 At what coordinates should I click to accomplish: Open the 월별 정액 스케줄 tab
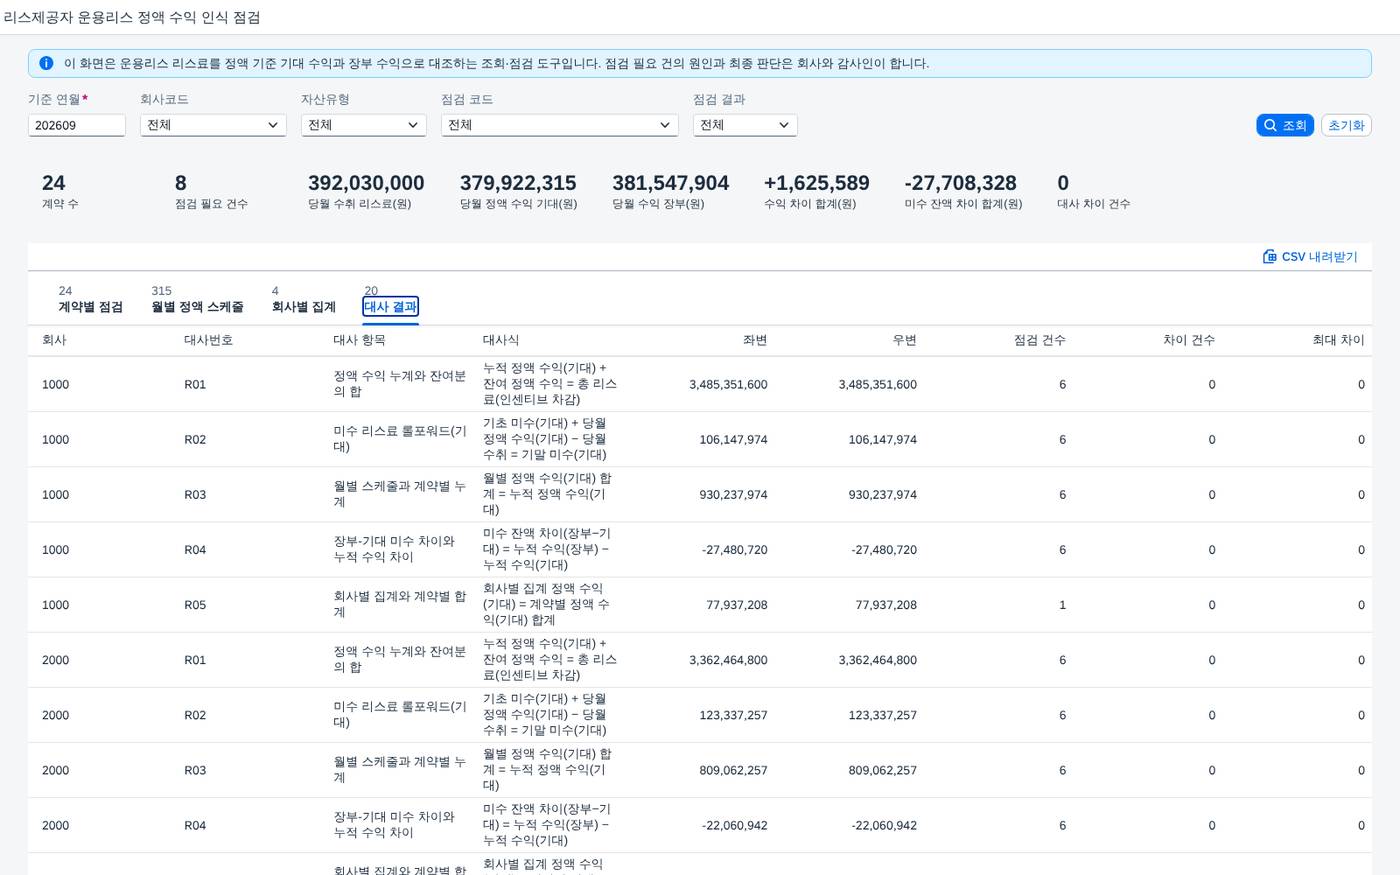point(197,307)
